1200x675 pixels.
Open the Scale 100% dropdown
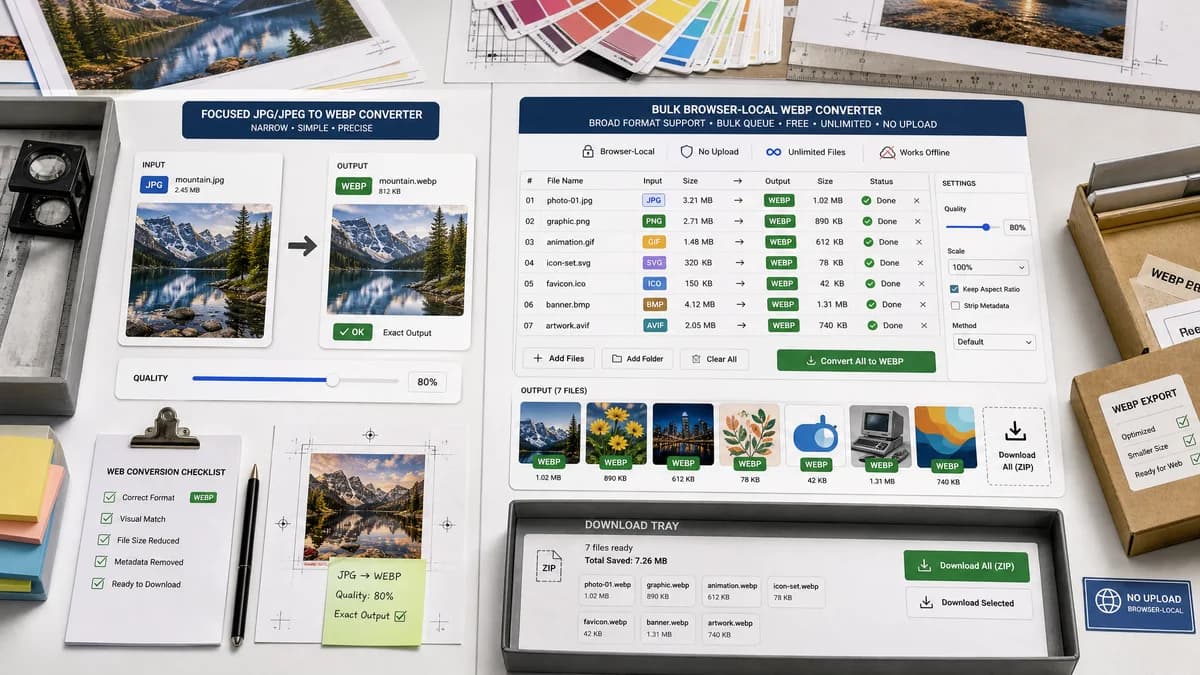pyautogui.click(x=988, y=267)
